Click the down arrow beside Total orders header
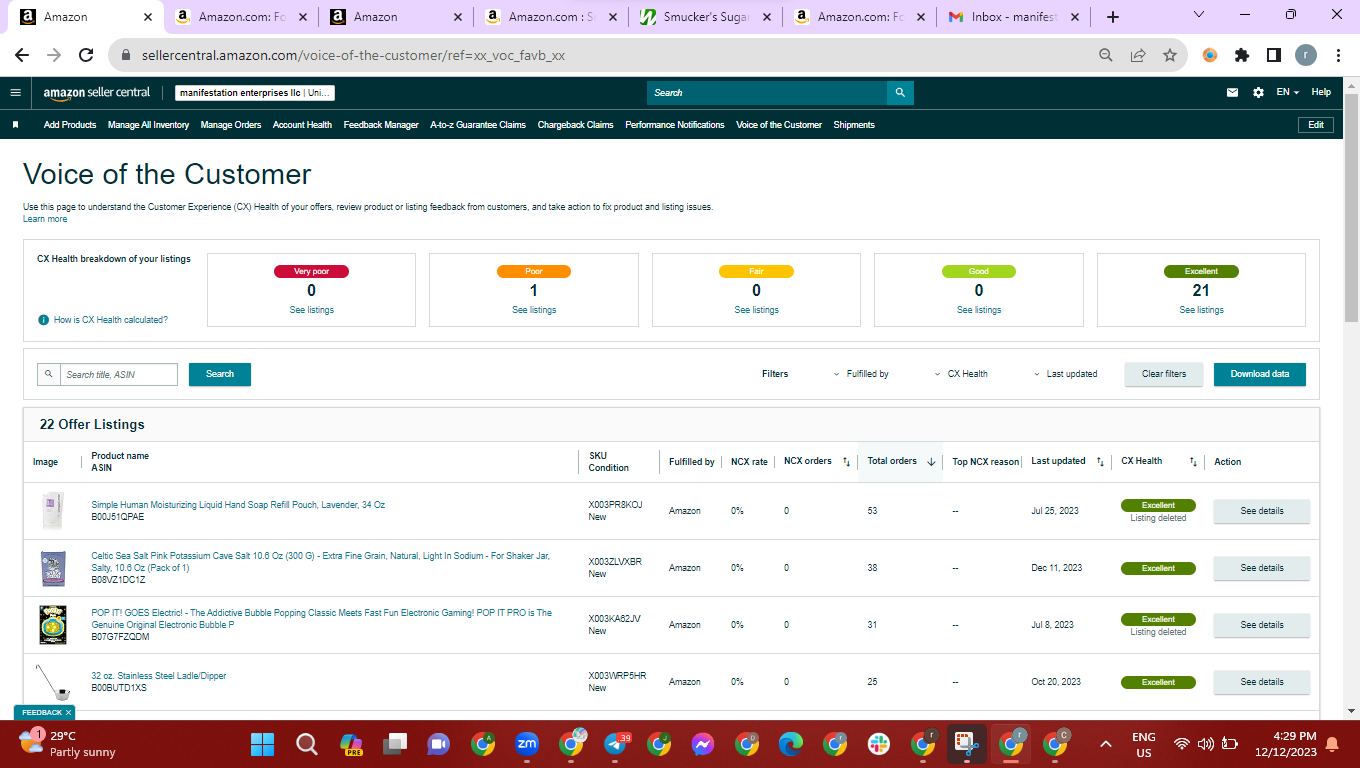Image resolution: width=1360 pixels, height=768 pixels. [x=931, y=462]
